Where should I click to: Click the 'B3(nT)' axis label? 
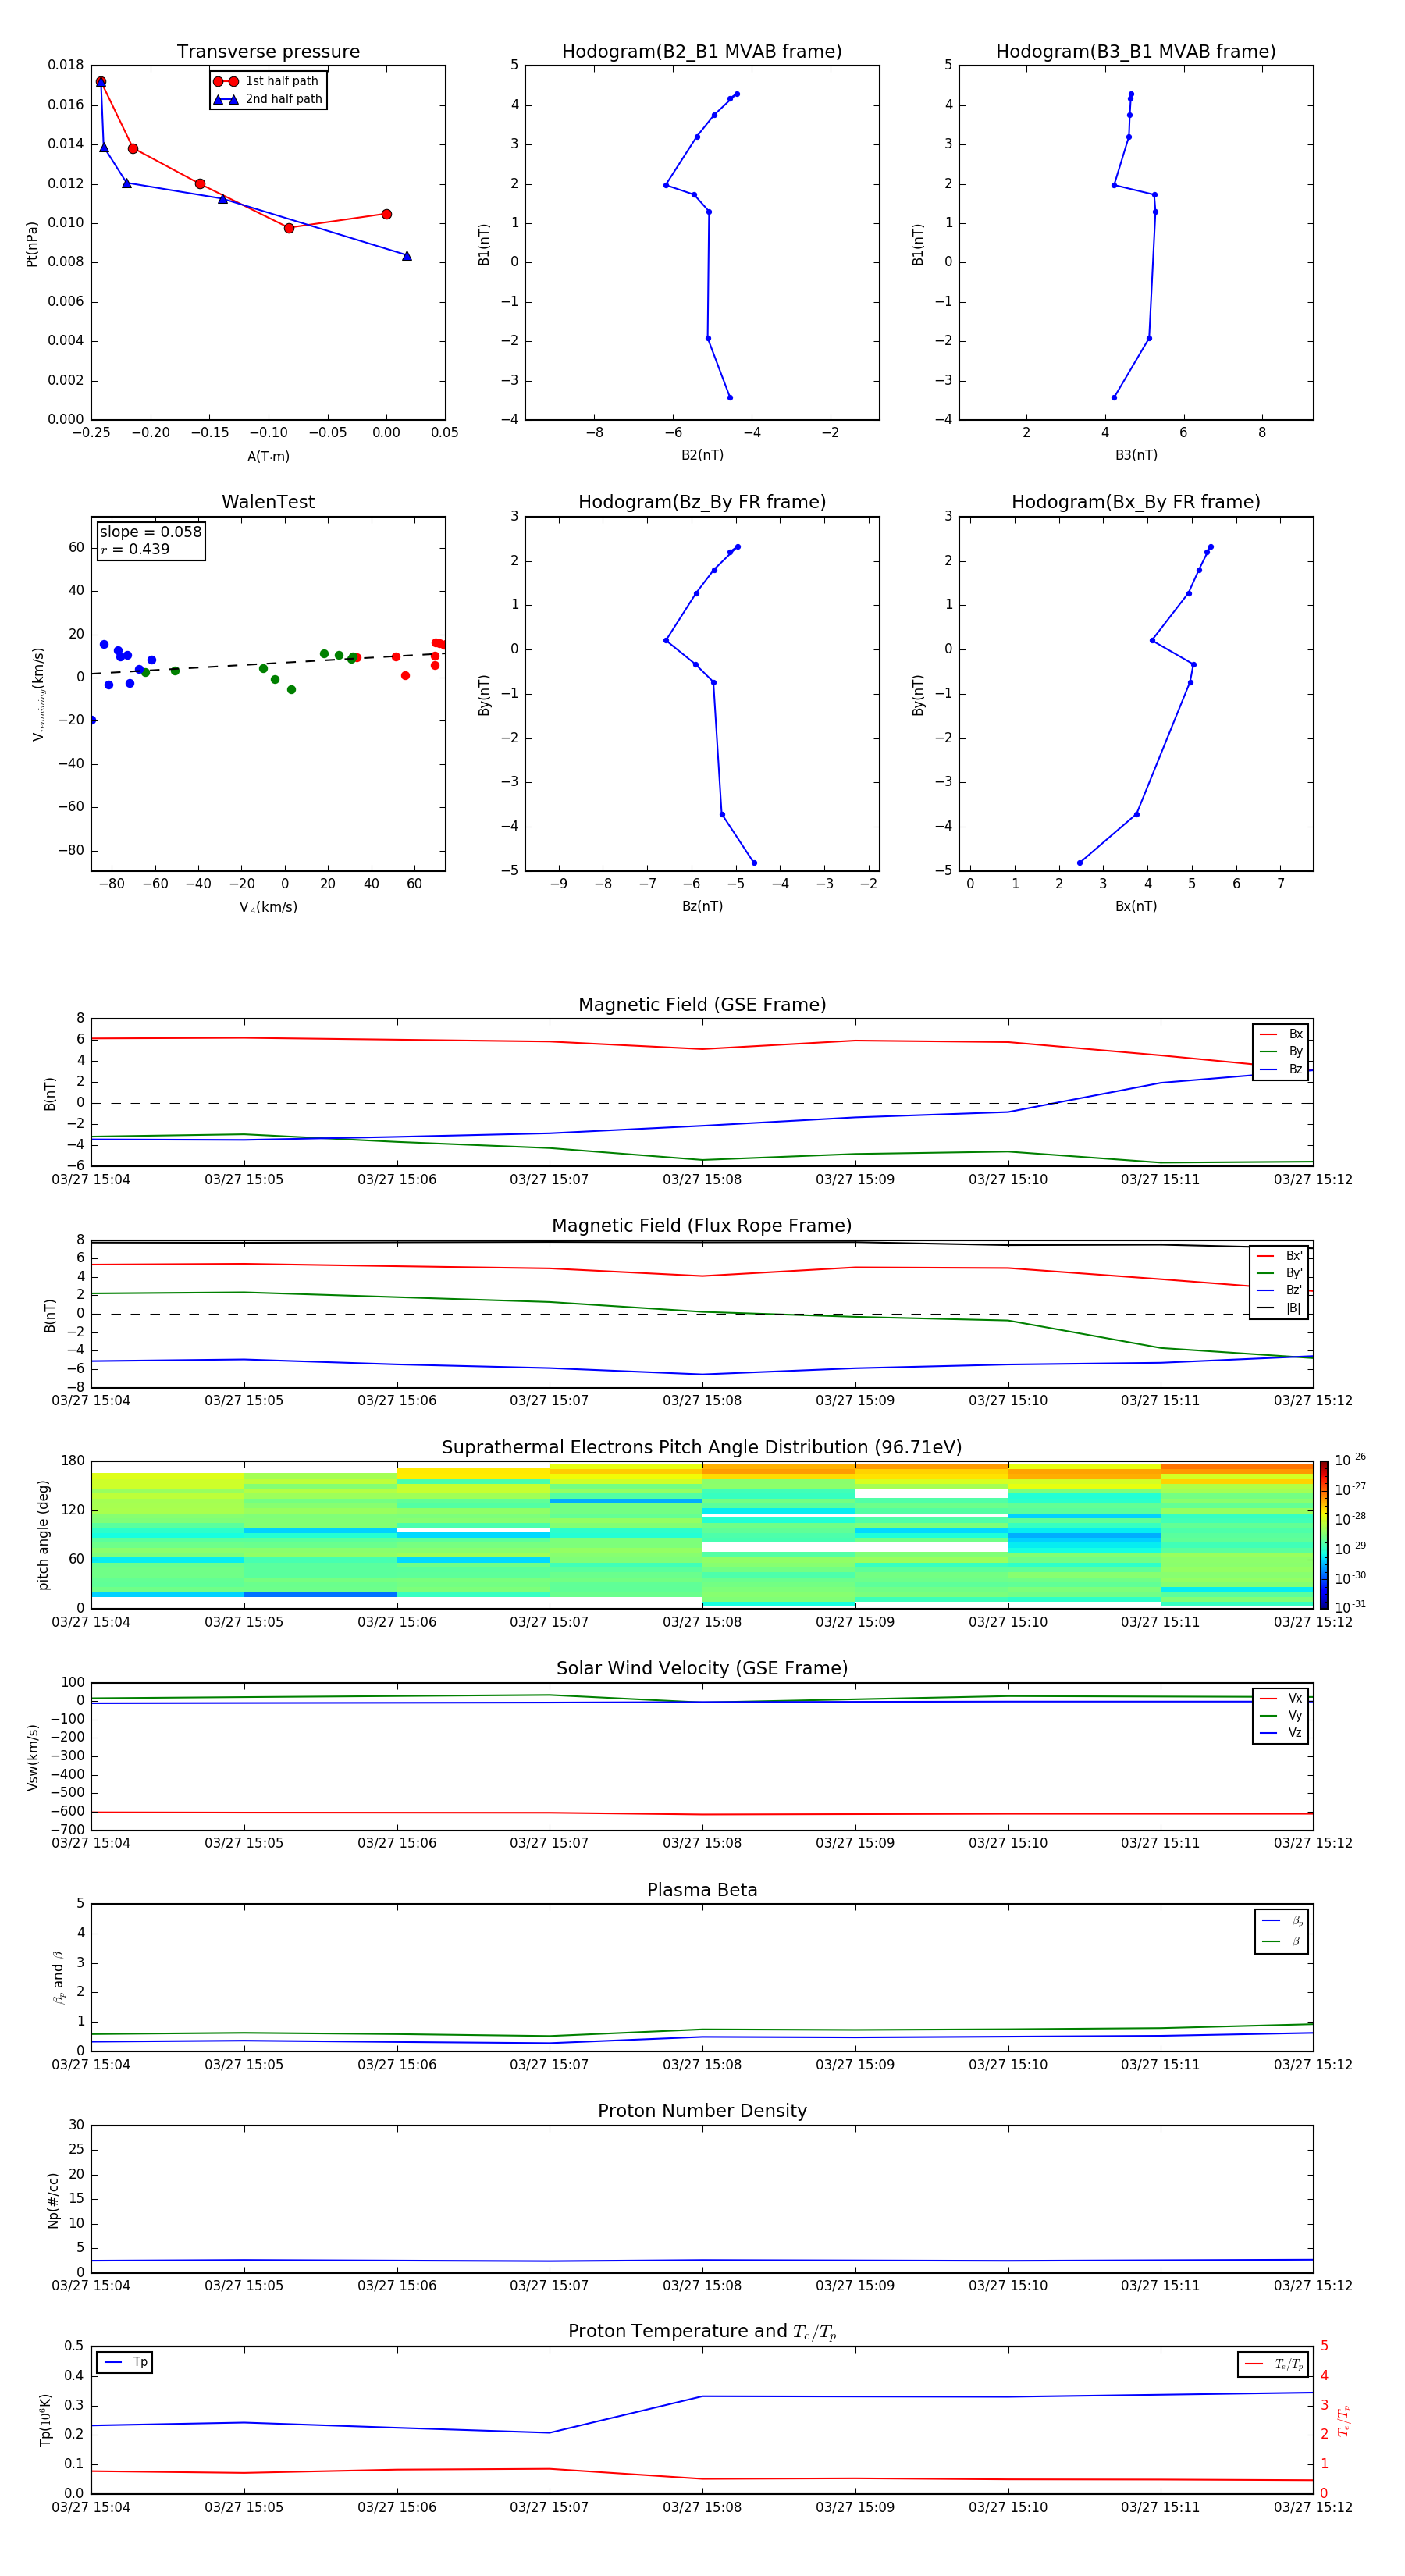tap(1136, 455)
